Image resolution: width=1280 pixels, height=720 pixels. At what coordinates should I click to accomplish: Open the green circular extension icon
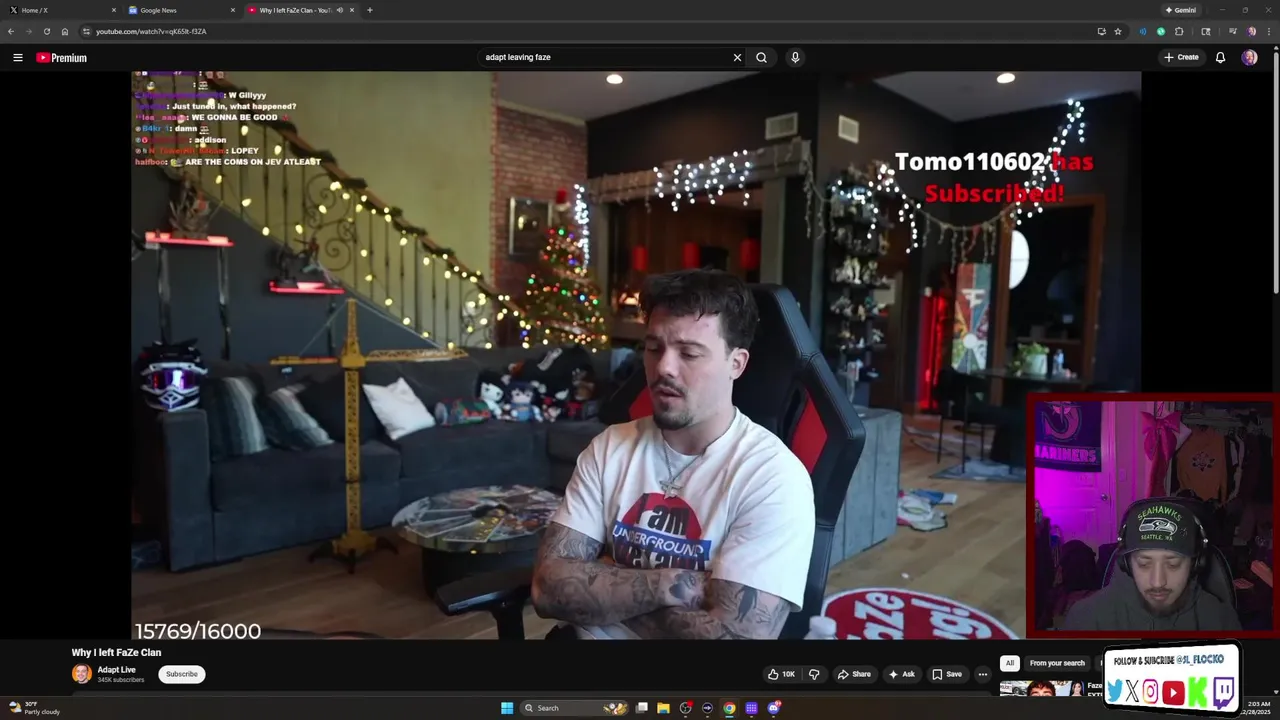(x=1161, y=31)
